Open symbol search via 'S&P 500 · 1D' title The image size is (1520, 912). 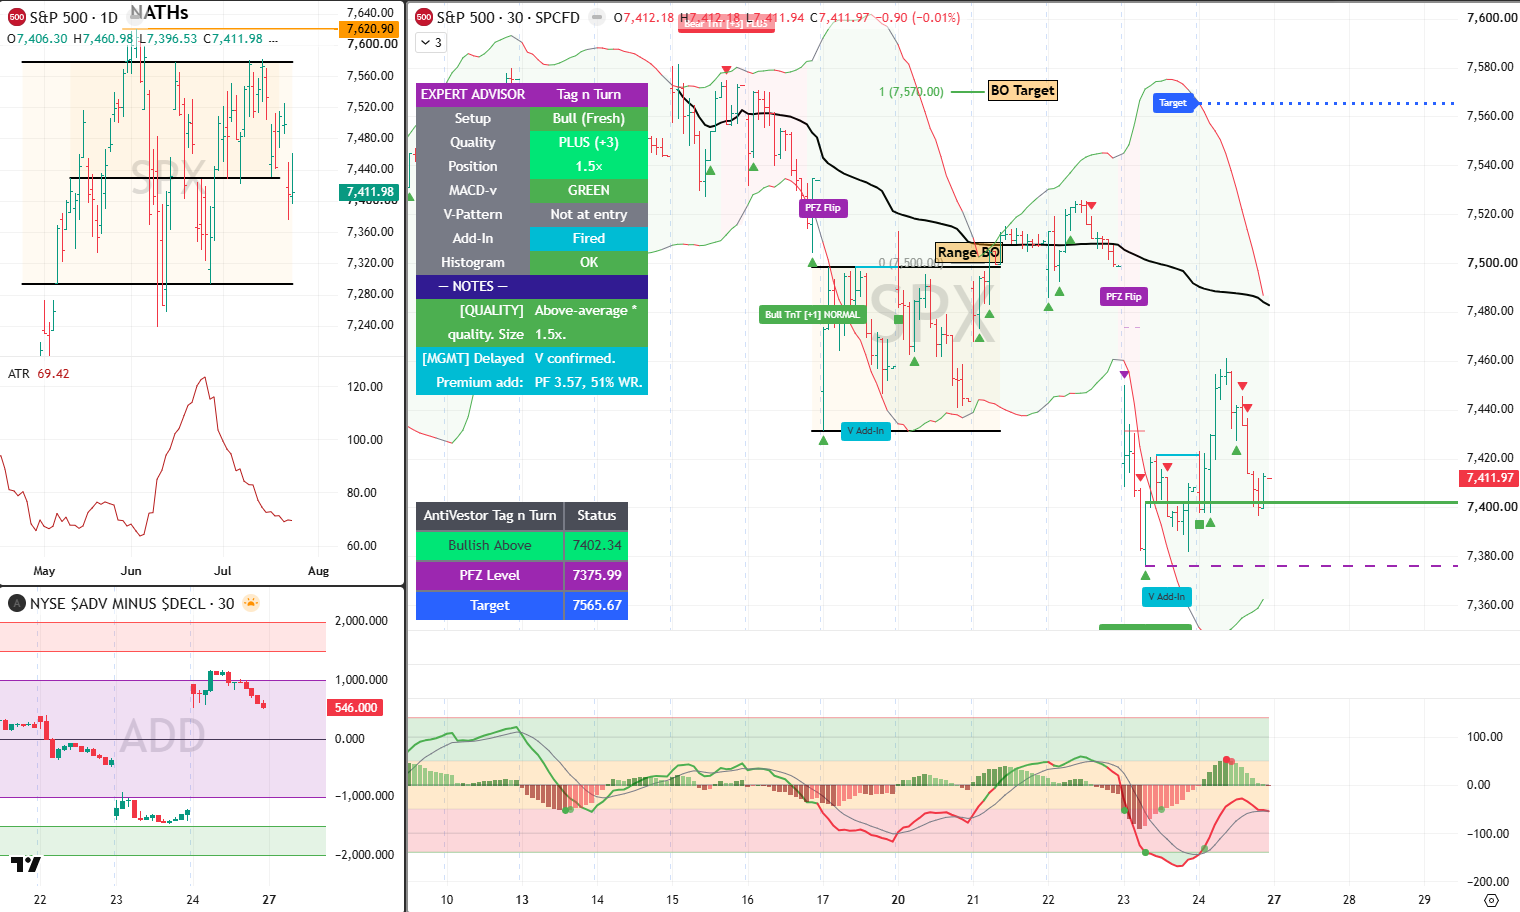tap(73, 17)
